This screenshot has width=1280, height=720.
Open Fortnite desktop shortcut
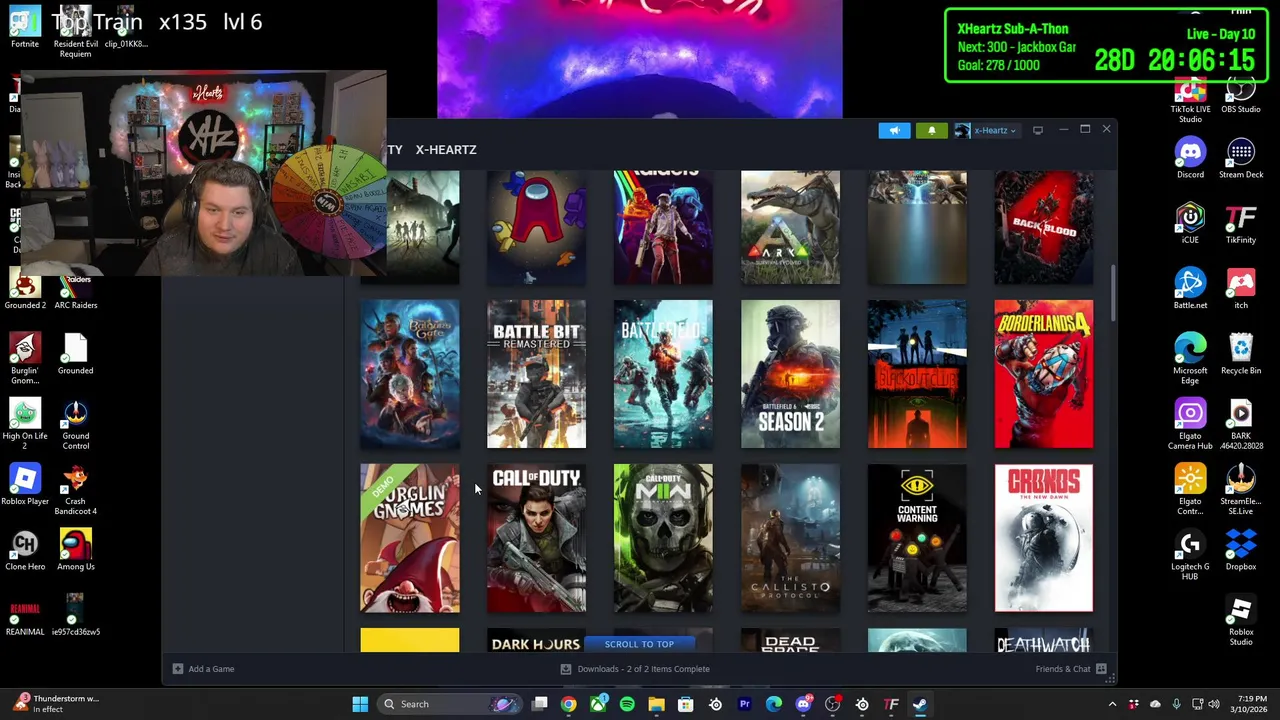pos(25,27)
